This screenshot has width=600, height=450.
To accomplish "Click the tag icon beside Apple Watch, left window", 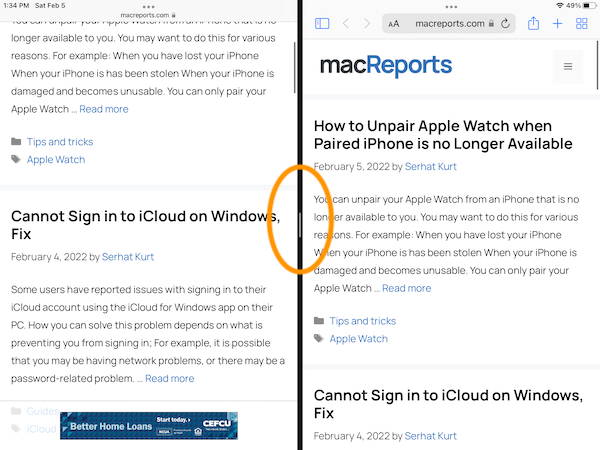I will tap(16, 159).
